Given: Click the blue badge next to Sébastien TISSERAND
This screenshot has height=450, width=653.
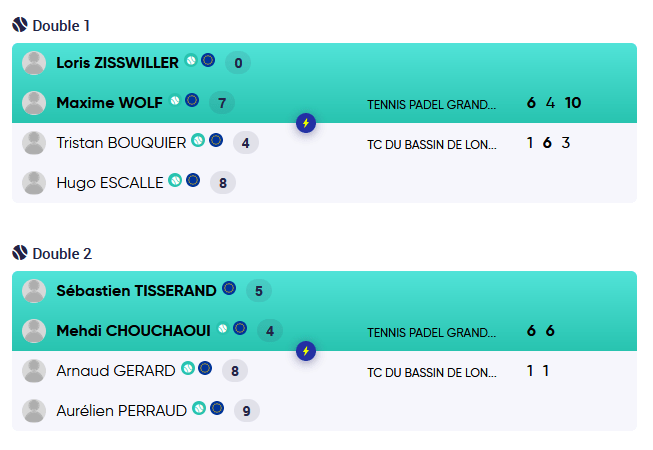Looking at the screenshot, I should click(229, 289).
